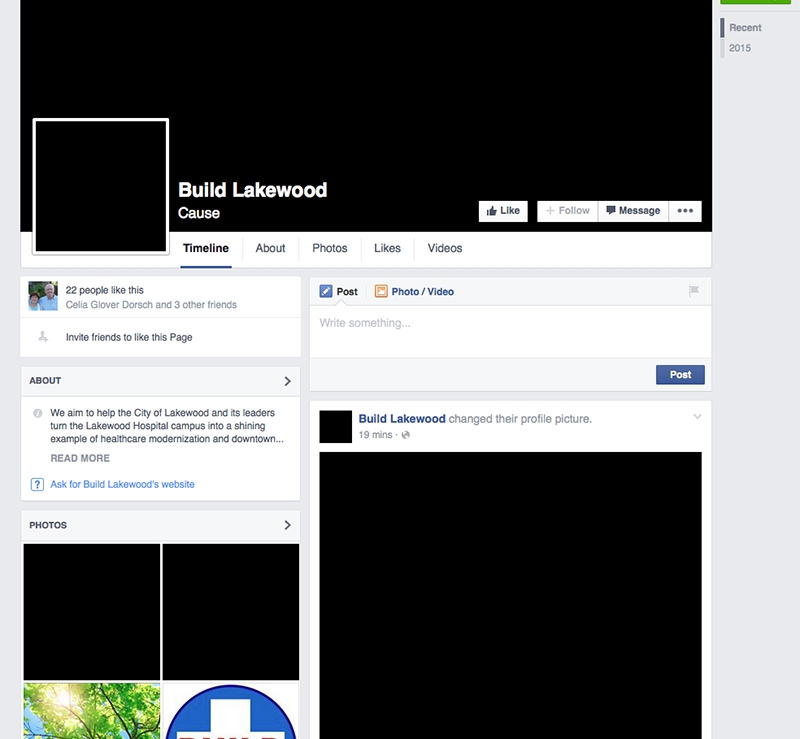Click the friends' profile photo thumbnail
800x739 pixels.
click(x=43, y=297)
